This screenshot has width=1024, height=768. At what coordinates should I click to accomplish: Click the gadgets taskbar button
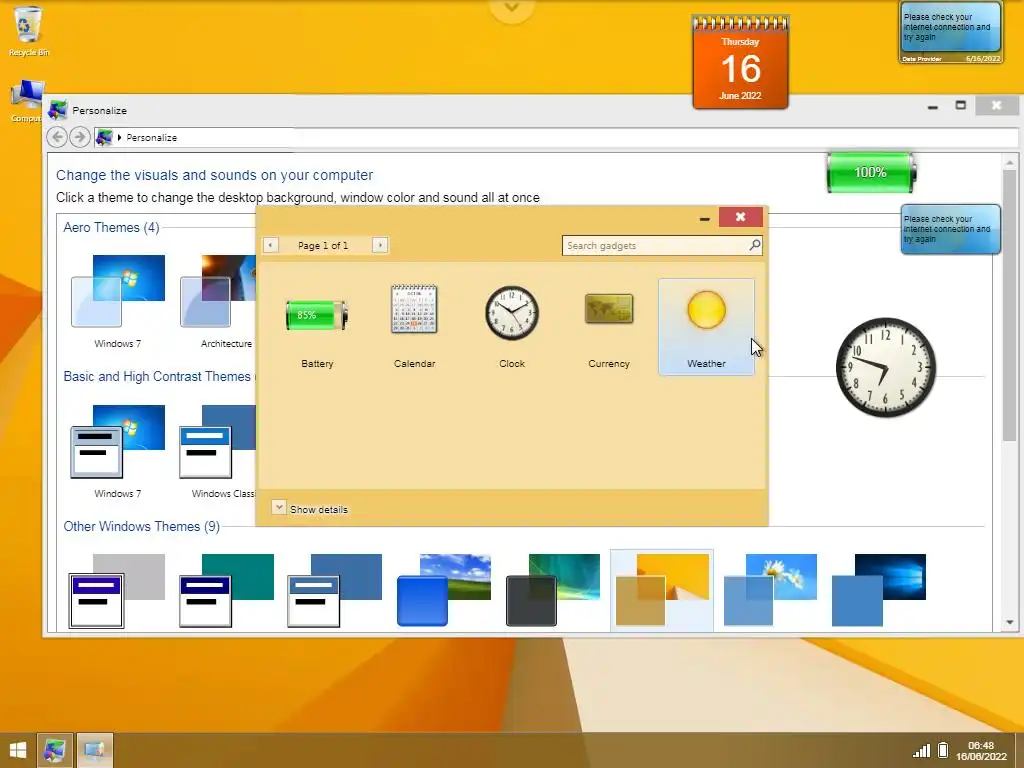point(95,750)
